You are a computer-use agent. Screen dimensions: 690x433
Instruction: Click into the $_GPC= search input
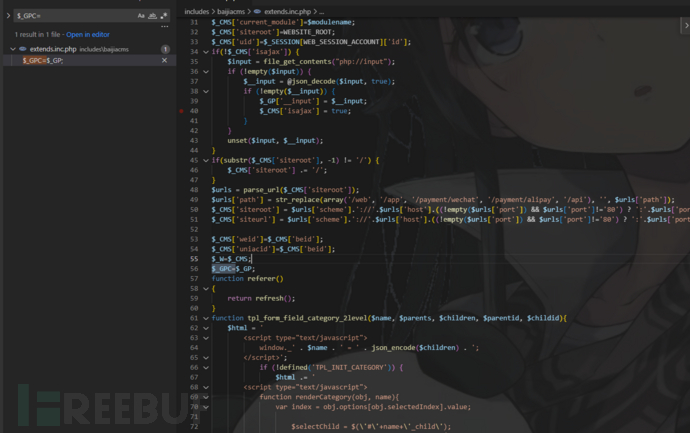[x=75, y=16]
